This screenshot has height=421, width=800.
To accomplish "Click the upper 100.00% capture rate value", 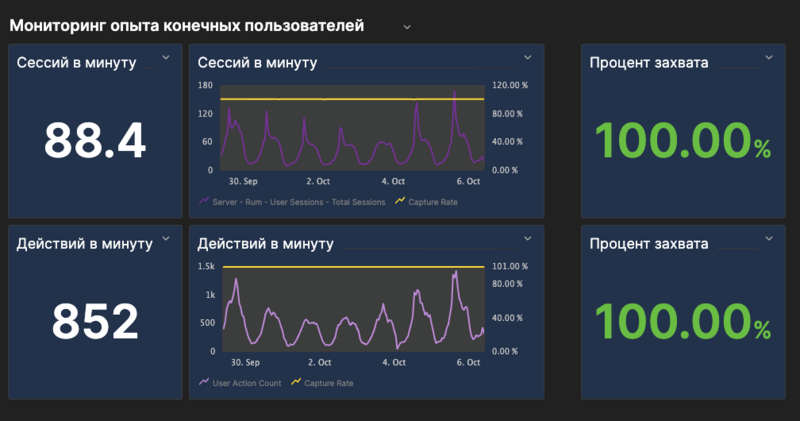I will coord(677,142).
